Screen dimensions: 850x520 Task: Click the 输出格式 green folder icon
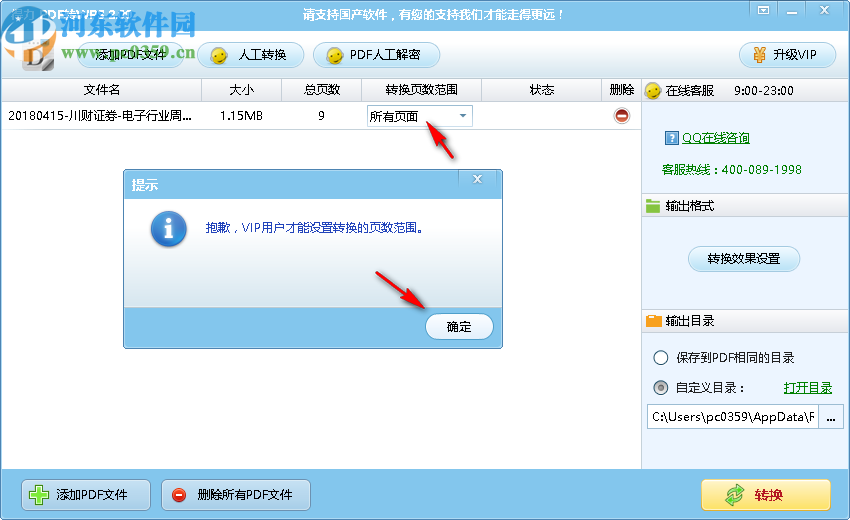pyautogui.click(x=653, y=206)
